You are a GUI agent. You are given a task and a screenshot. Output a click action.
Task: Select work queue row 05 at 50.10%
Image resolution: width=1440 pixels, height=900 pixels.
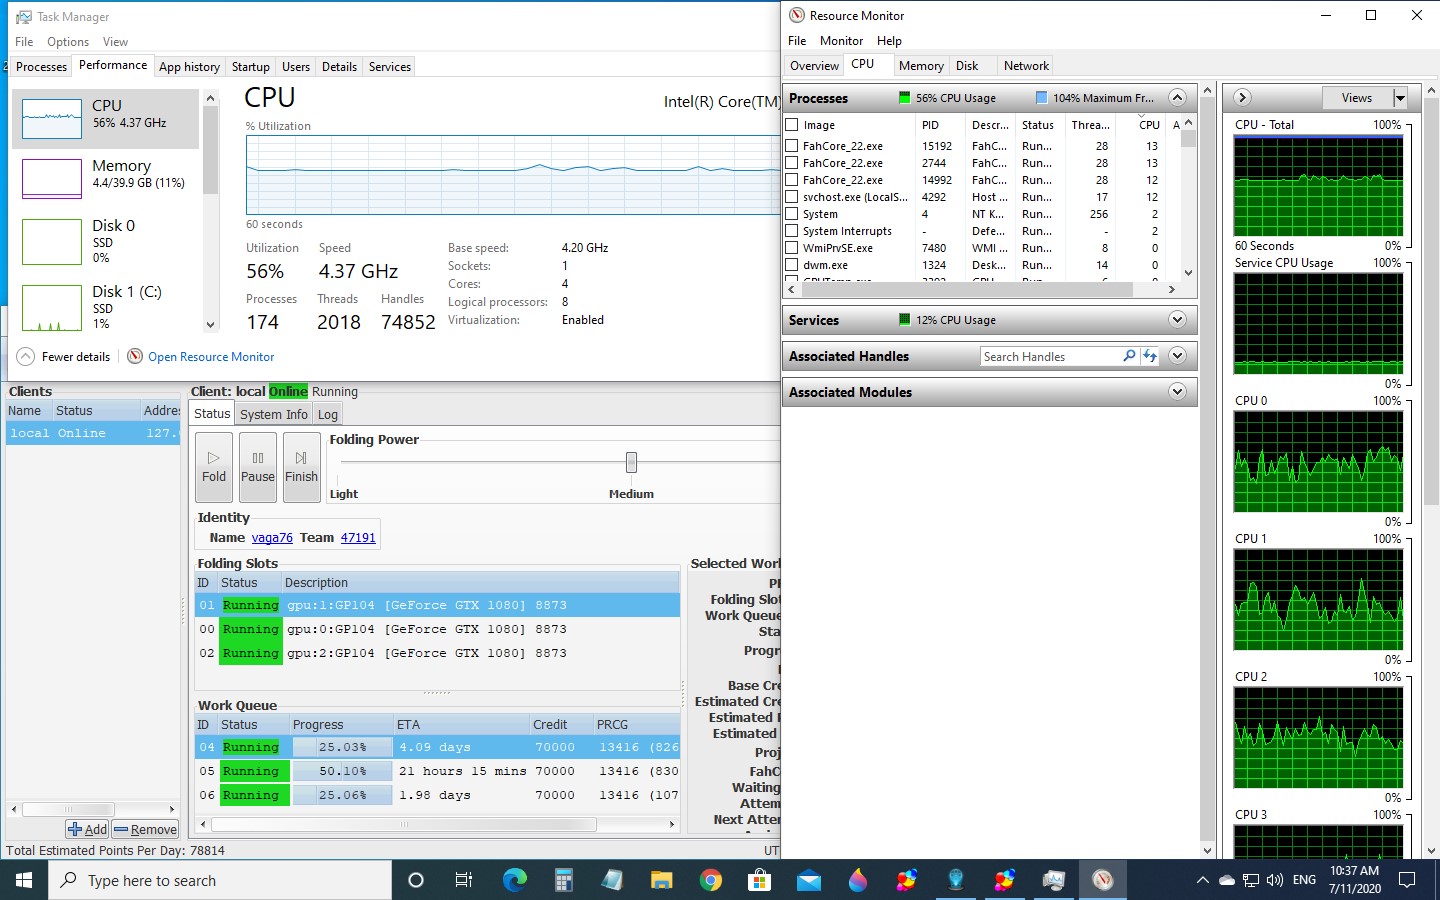tap(437, 771)
